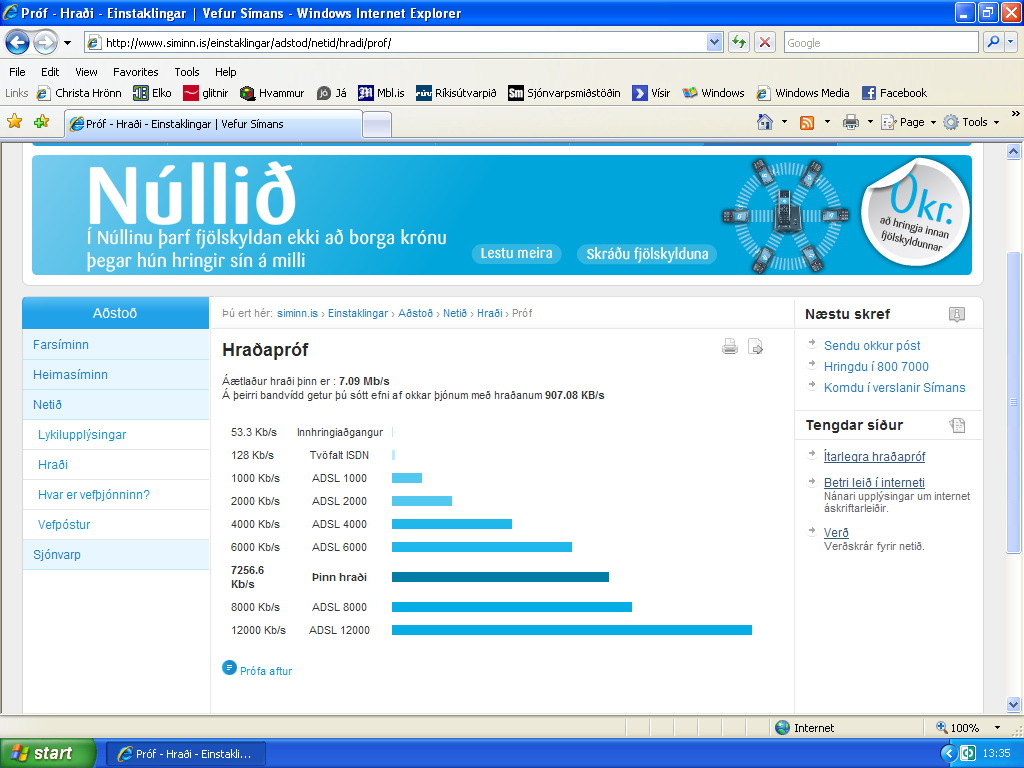The width and height of the screenshot is (1024, 768).
Task: Click the Stop loading icon
Action: click(x=765, y=42)
